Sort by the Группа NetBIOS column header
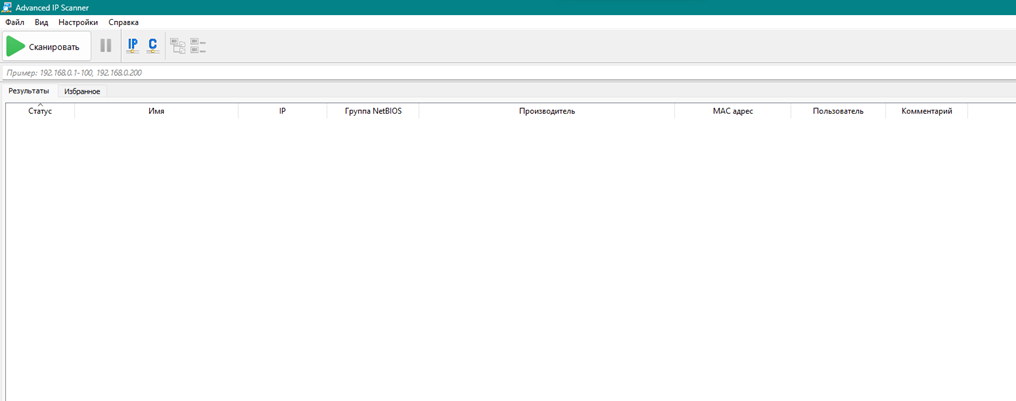The width and height of the screenshot is (1016, 401). tap(373, 111)
